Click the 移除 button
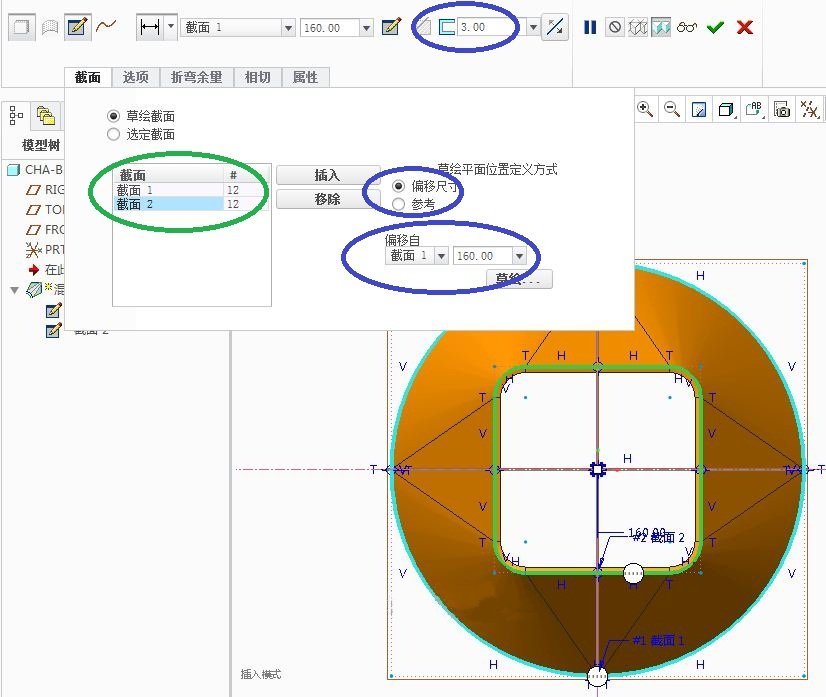The width and height of the screenshot is (826, 697). (328, 199)
